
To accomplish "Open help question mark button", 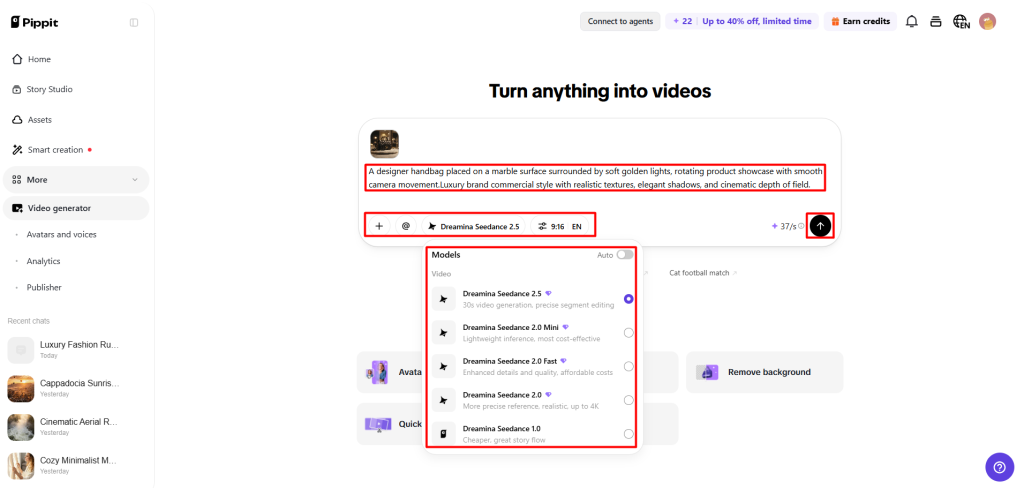I will pyautogui.click(x=999, y=467).
